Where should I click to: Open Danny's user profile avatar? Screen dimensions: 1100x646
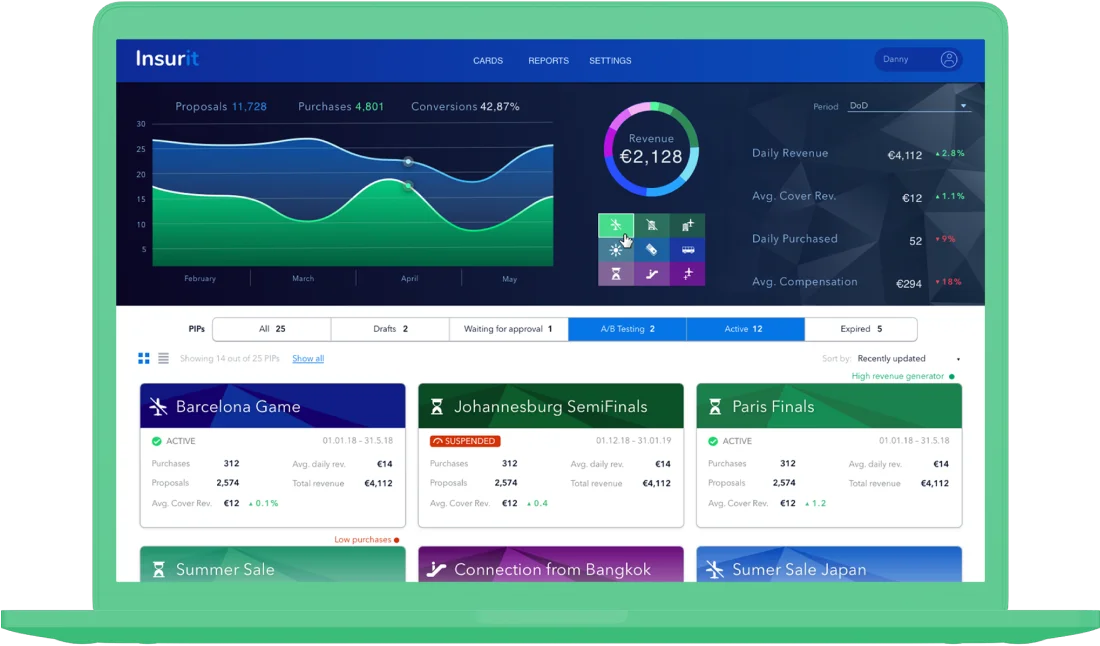pos(948,60)
